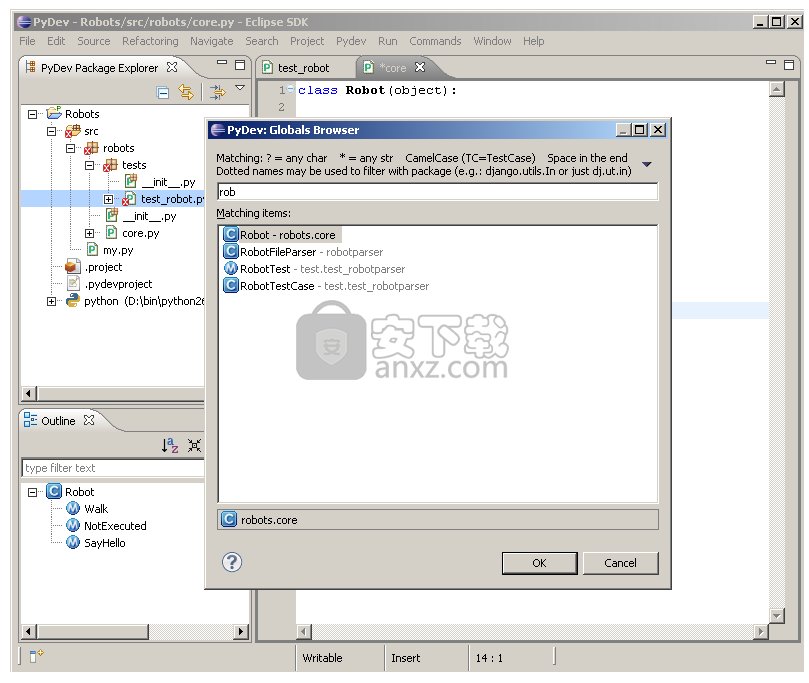Close the PyDev Package Explorer tab
The width and height of the screenshot is (809, 683).
click(172, 68)
